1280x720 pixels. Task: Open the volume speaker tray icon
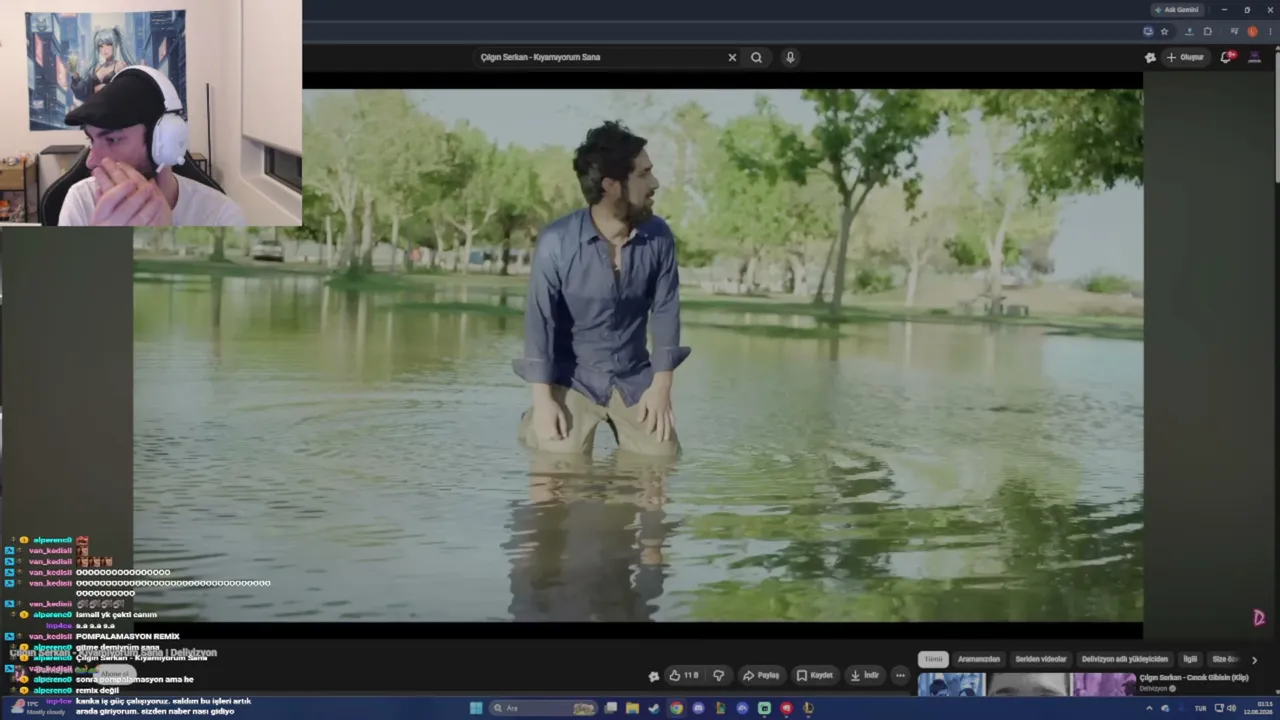(1231, 708)
